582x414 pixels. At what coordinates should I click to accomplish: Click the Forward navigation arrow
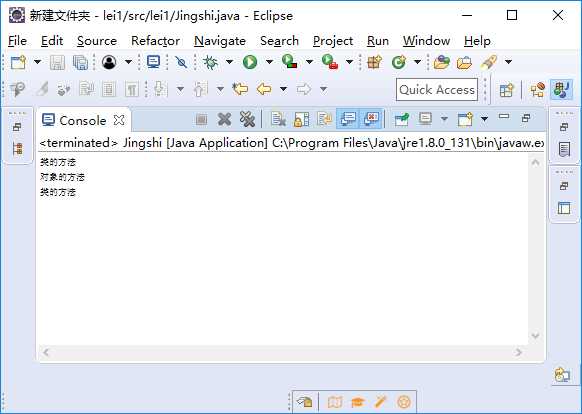pyautogui.click(x=304, y=89)
